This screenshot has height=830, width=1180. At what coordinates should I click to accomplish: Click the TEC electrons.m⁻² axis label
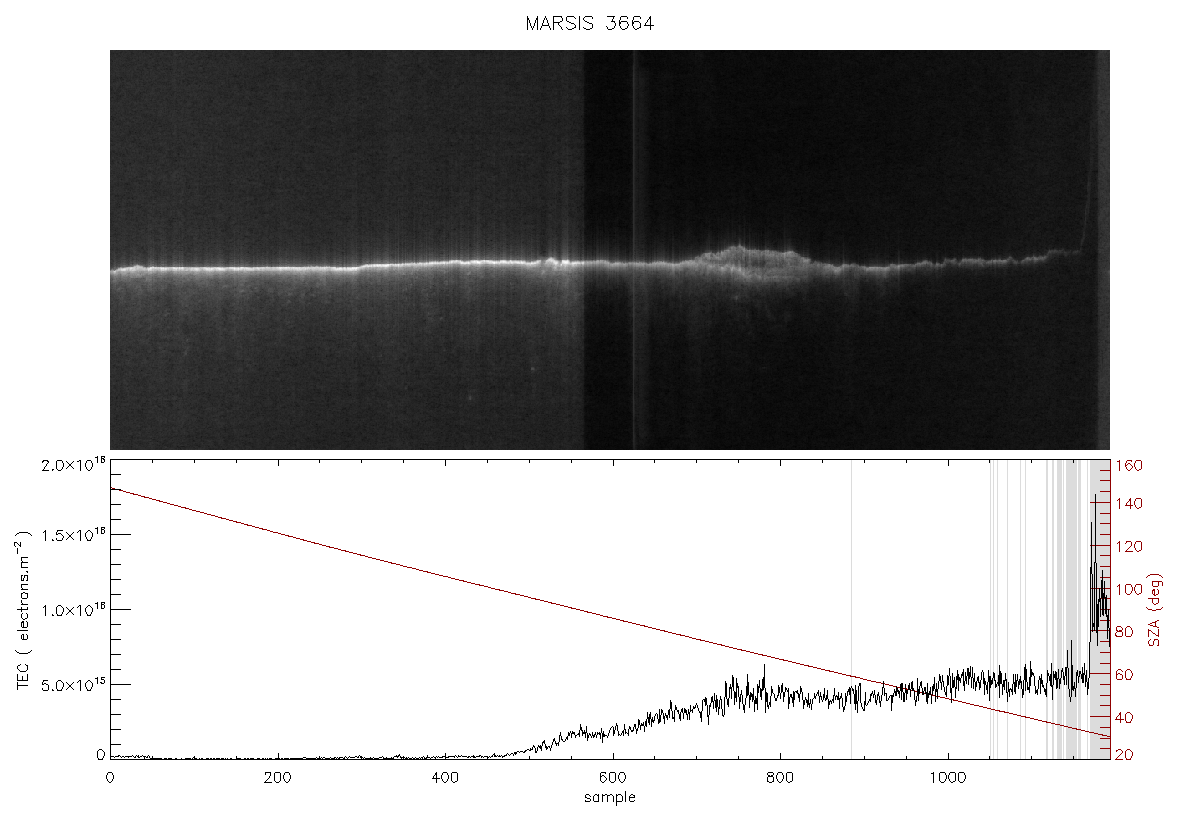coord(23,609)
